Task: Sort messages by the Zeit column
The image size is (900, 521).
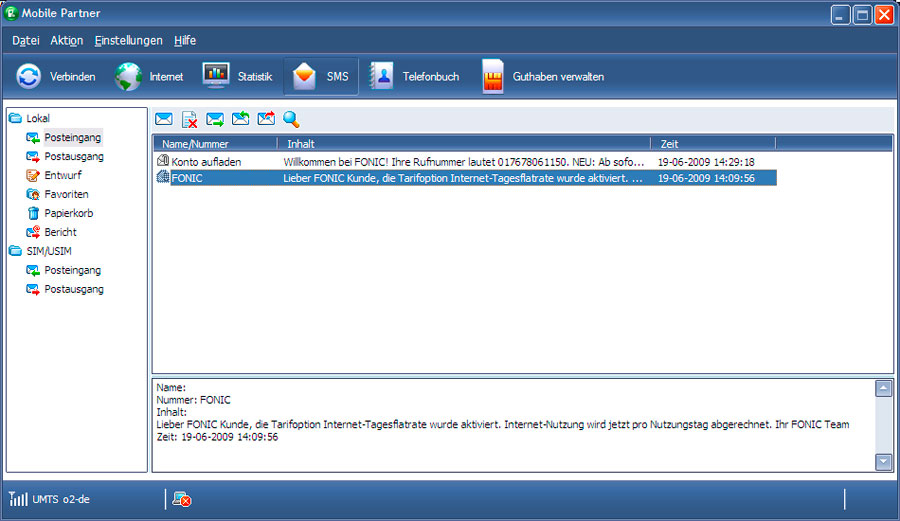Action: (712, 144)
